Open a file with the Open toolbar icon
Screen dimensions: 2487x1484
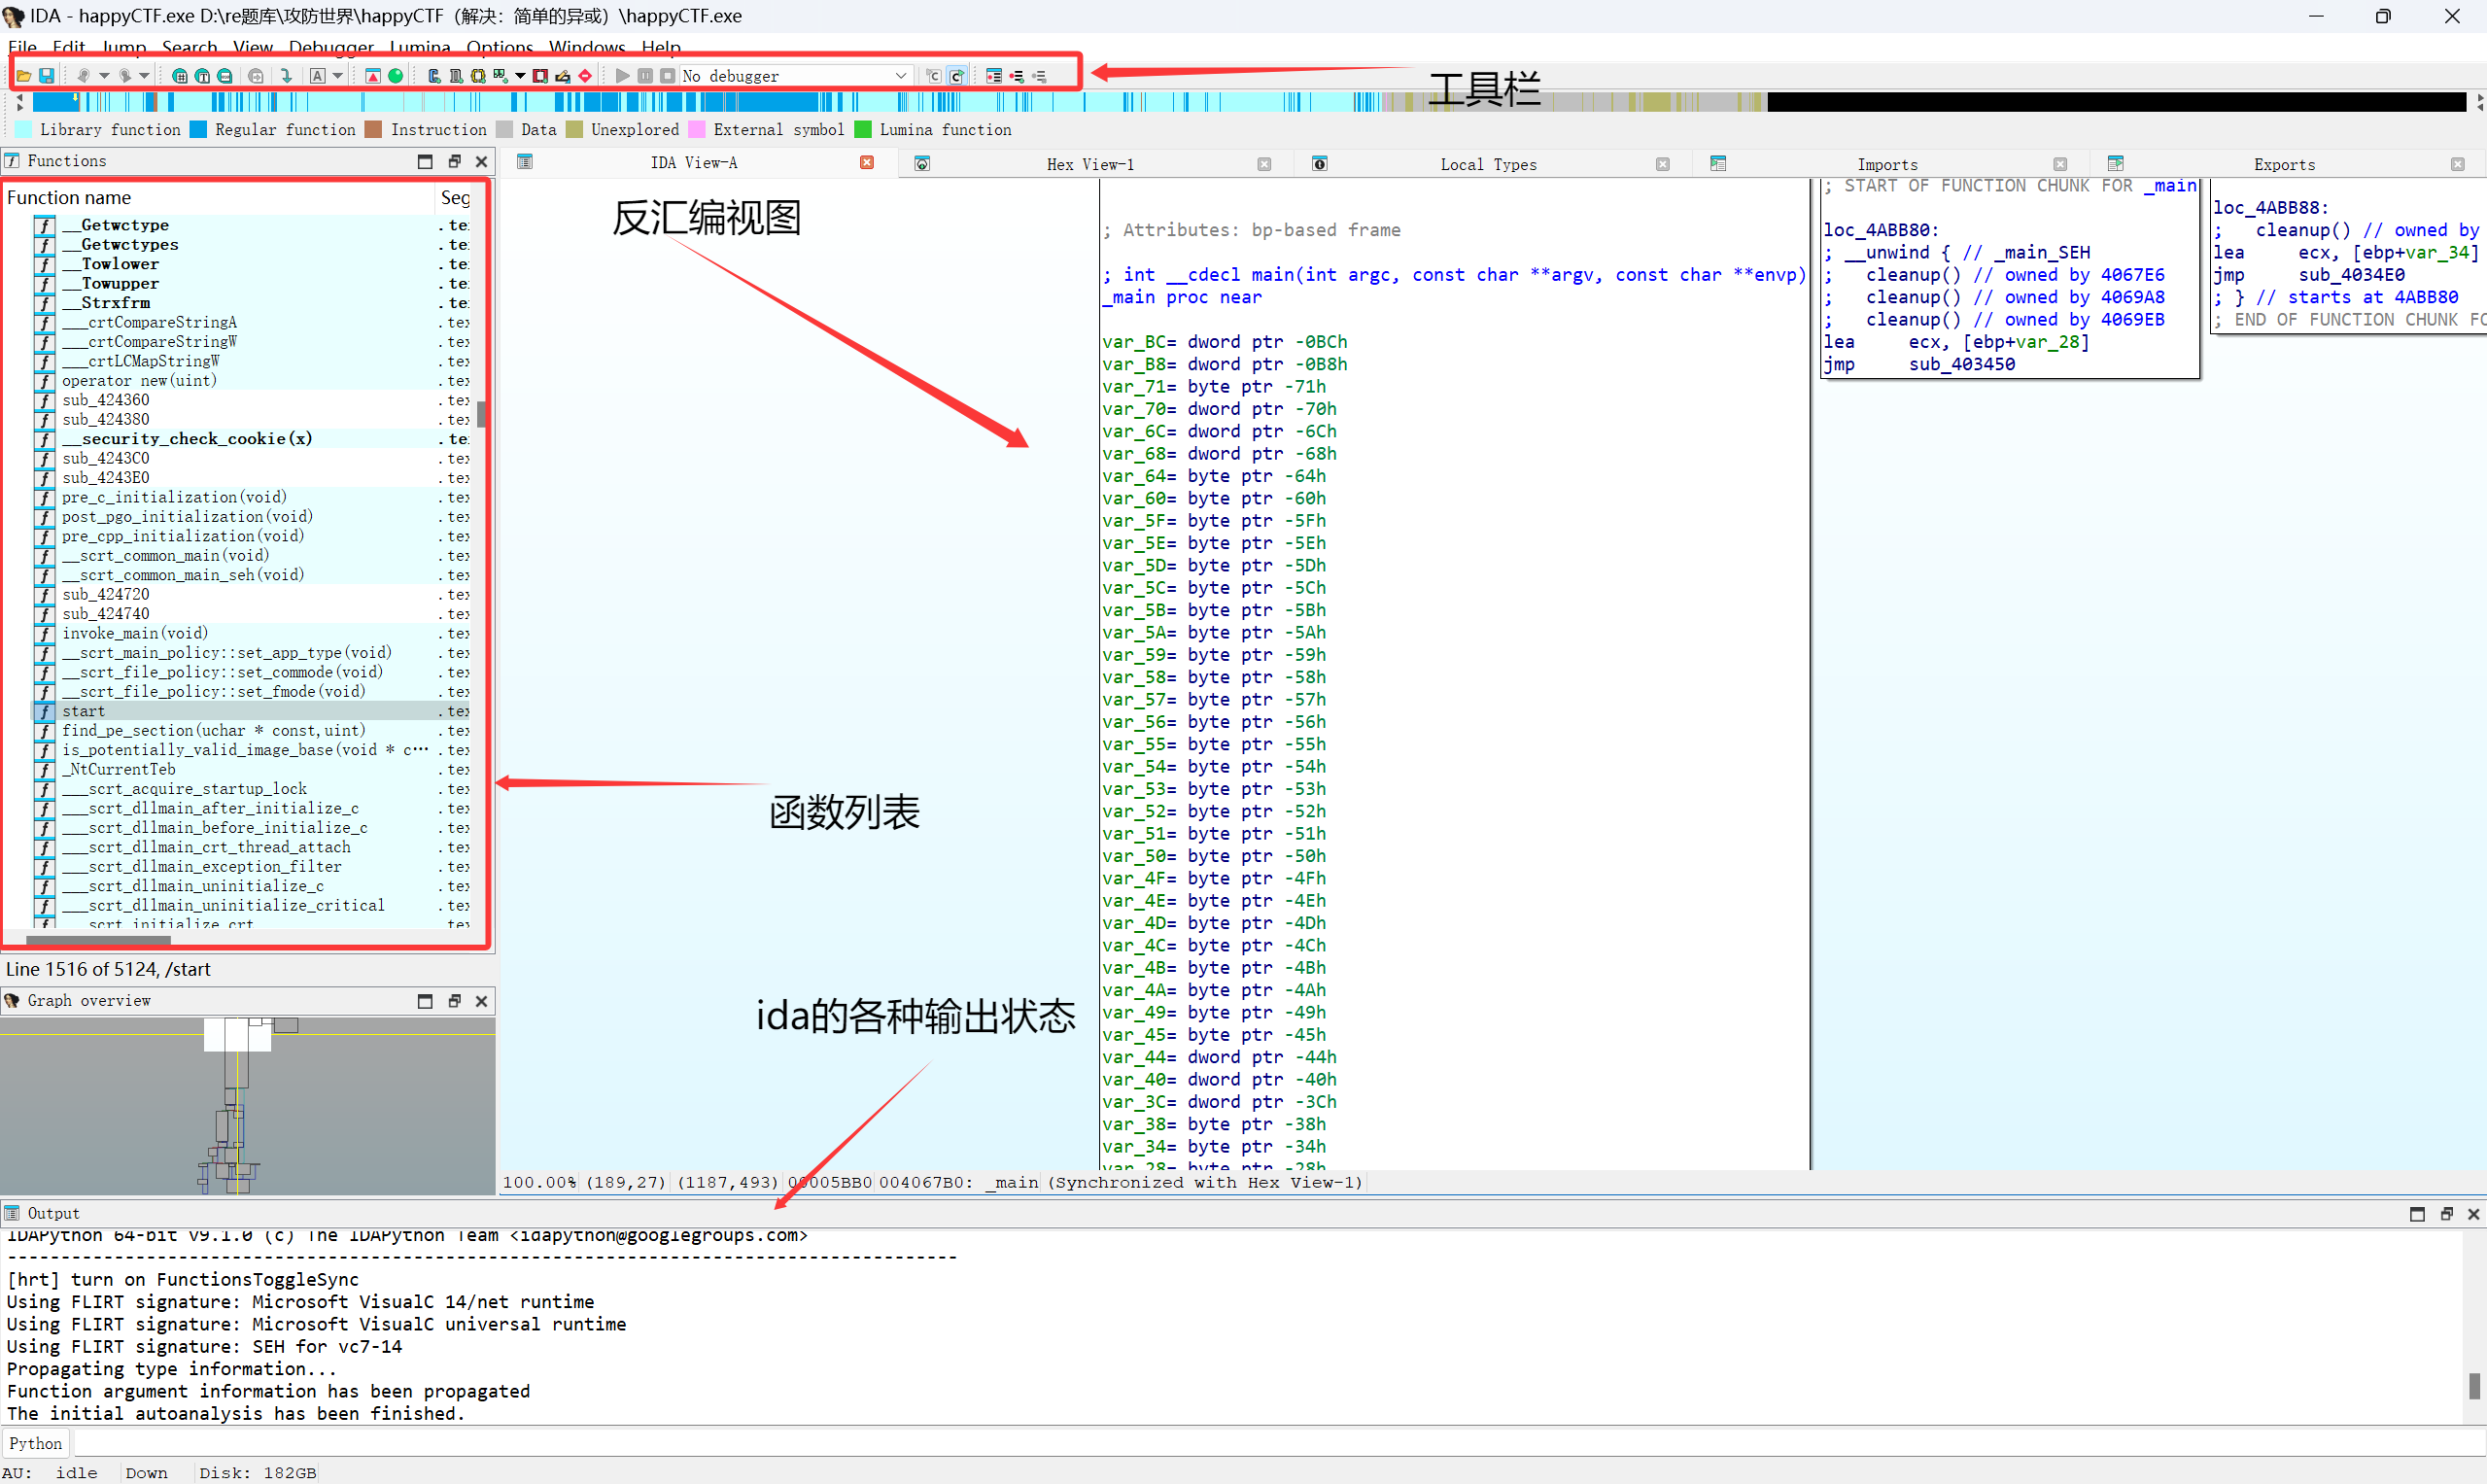point(23,75)
